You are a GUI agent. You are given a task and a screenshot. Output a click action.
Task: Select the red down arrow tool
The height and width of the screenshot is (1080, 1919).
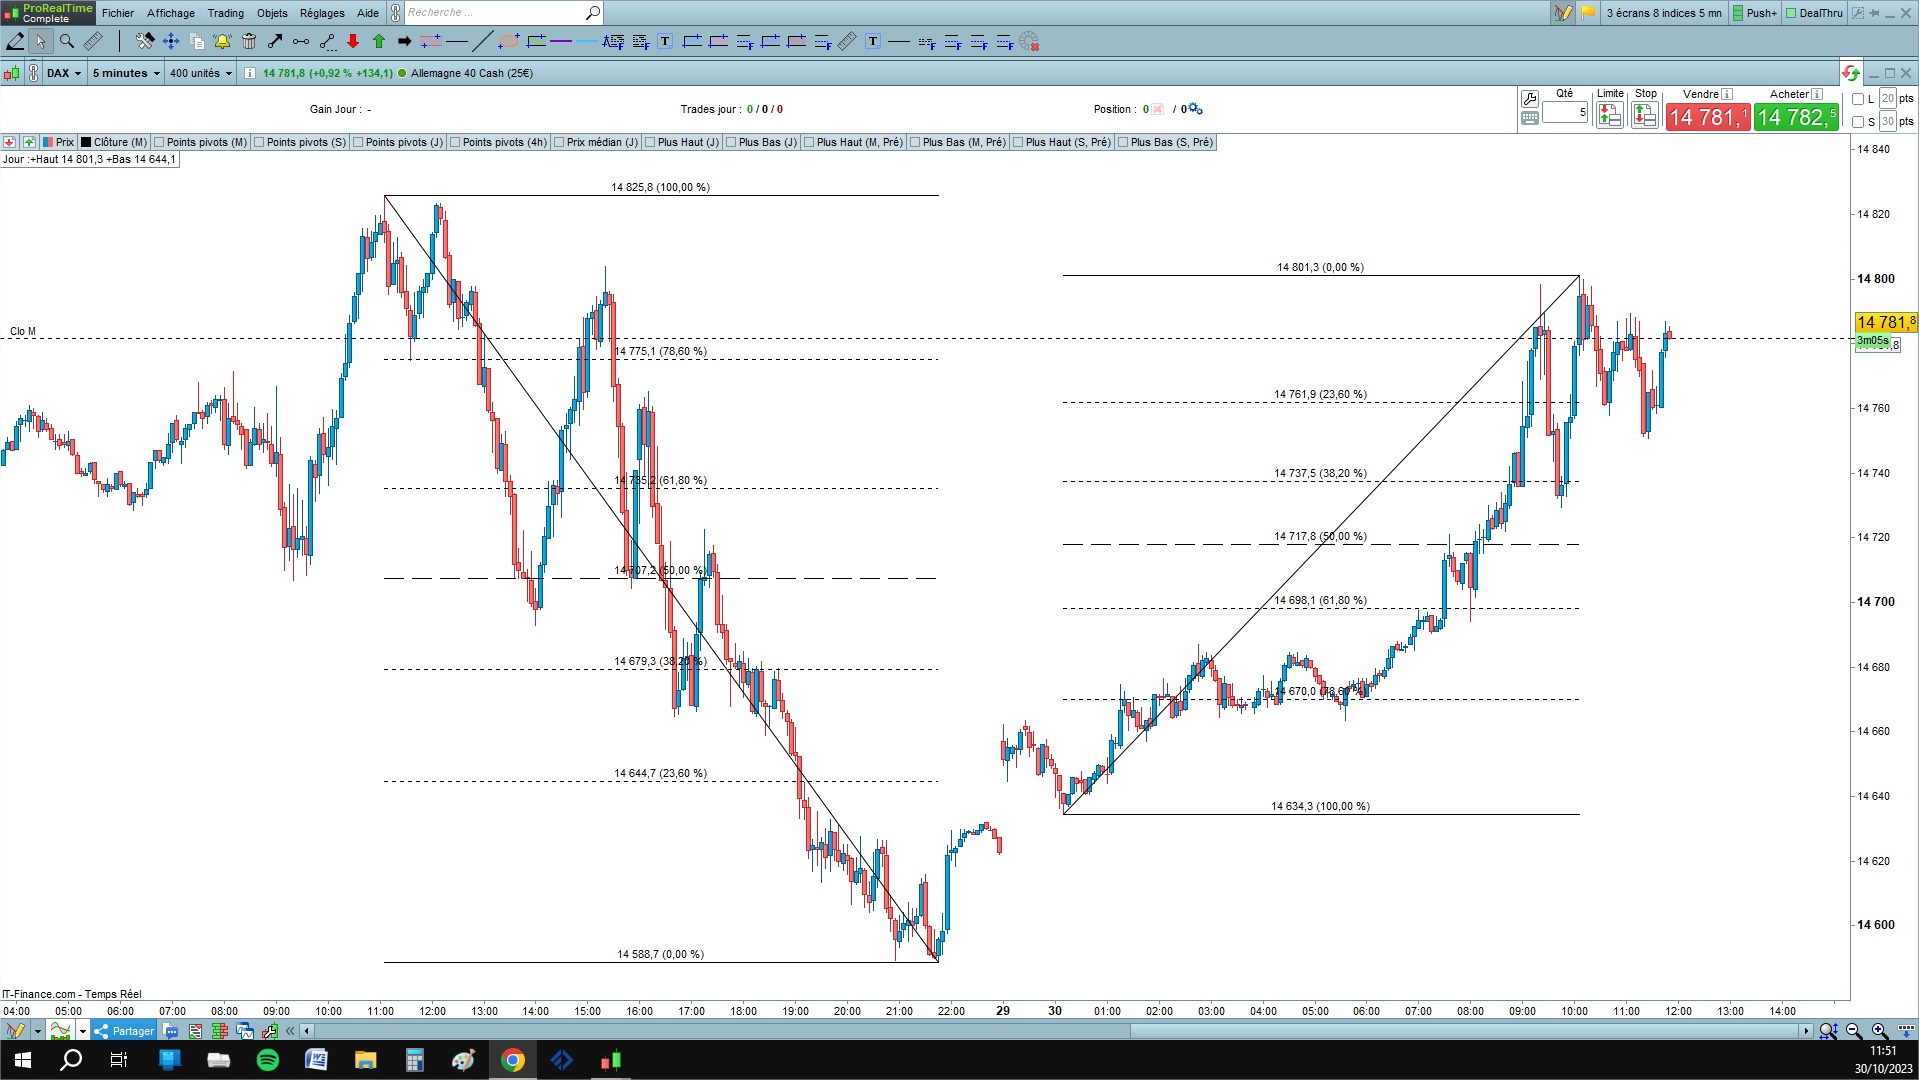click(x=353, y=42)
